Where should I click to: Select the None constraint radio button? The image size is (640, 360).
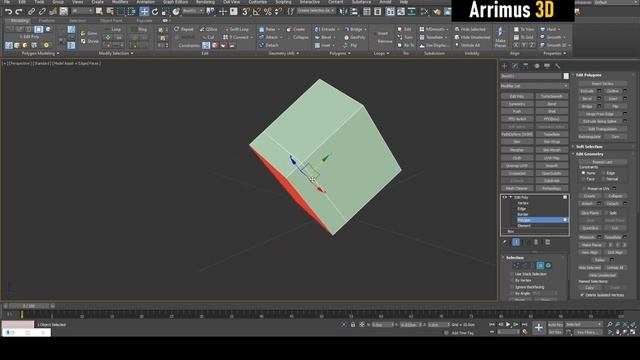[x=584, y=173]
